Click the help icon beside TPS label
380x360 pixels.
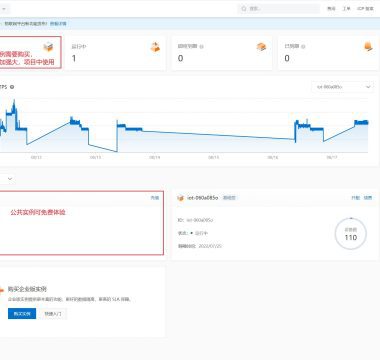(12, 87)
